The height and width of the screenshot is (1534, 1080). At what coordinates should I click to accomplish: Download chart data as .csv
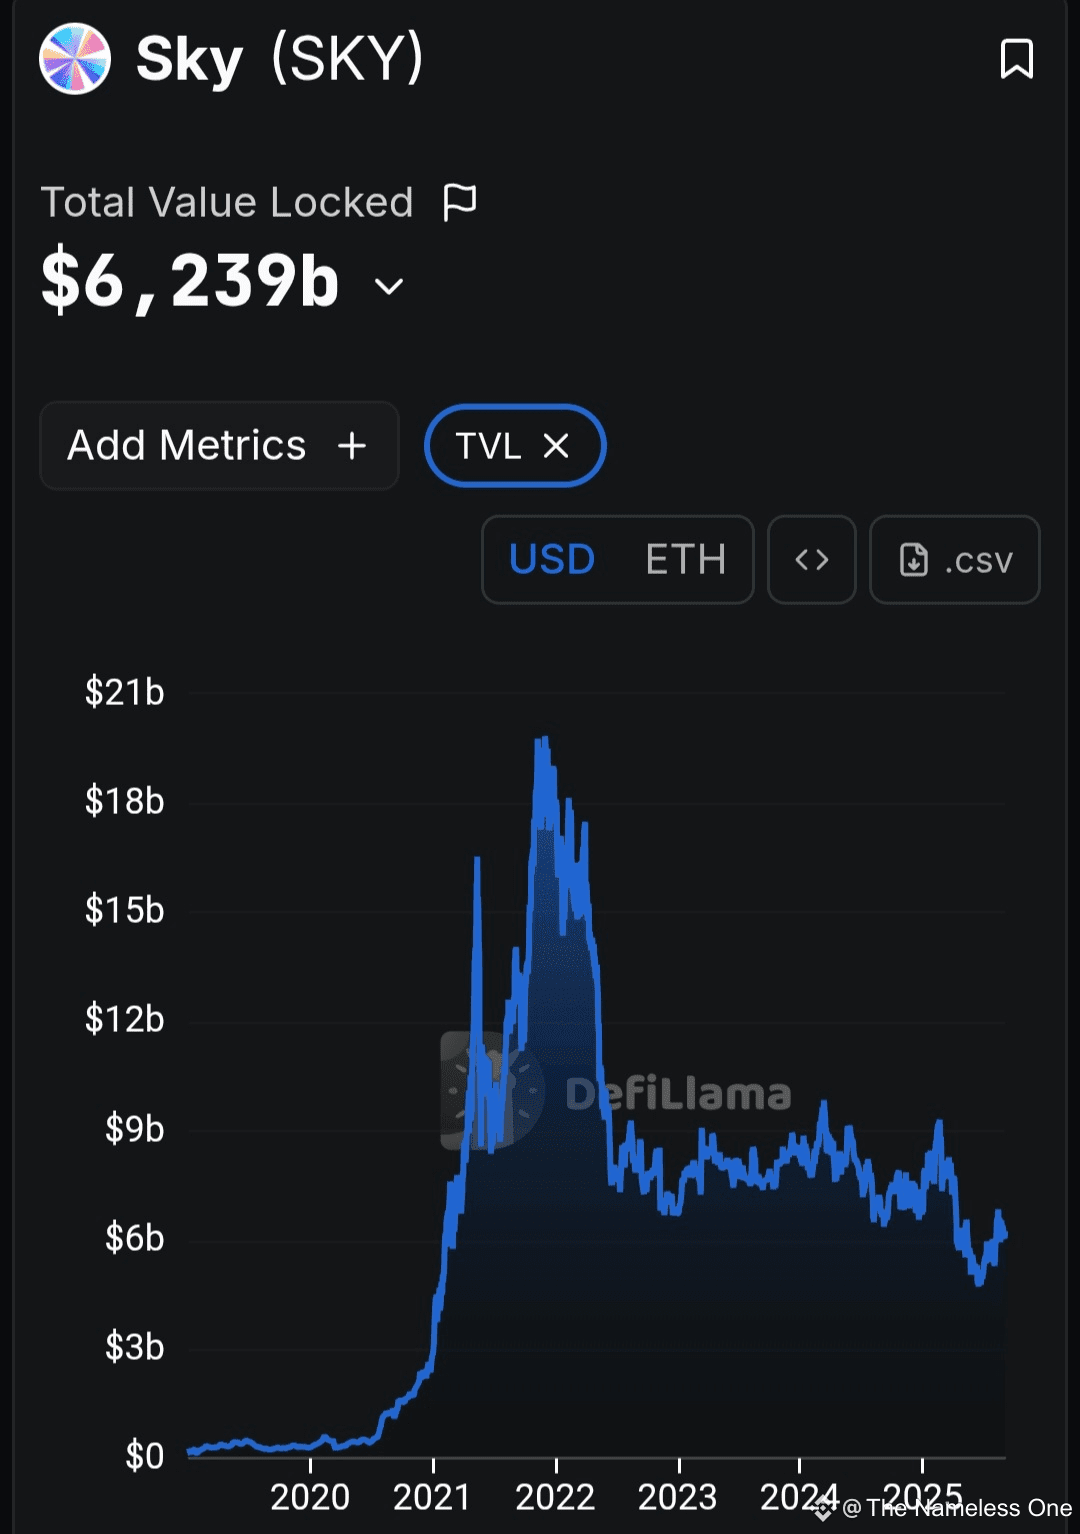[955, 560]
